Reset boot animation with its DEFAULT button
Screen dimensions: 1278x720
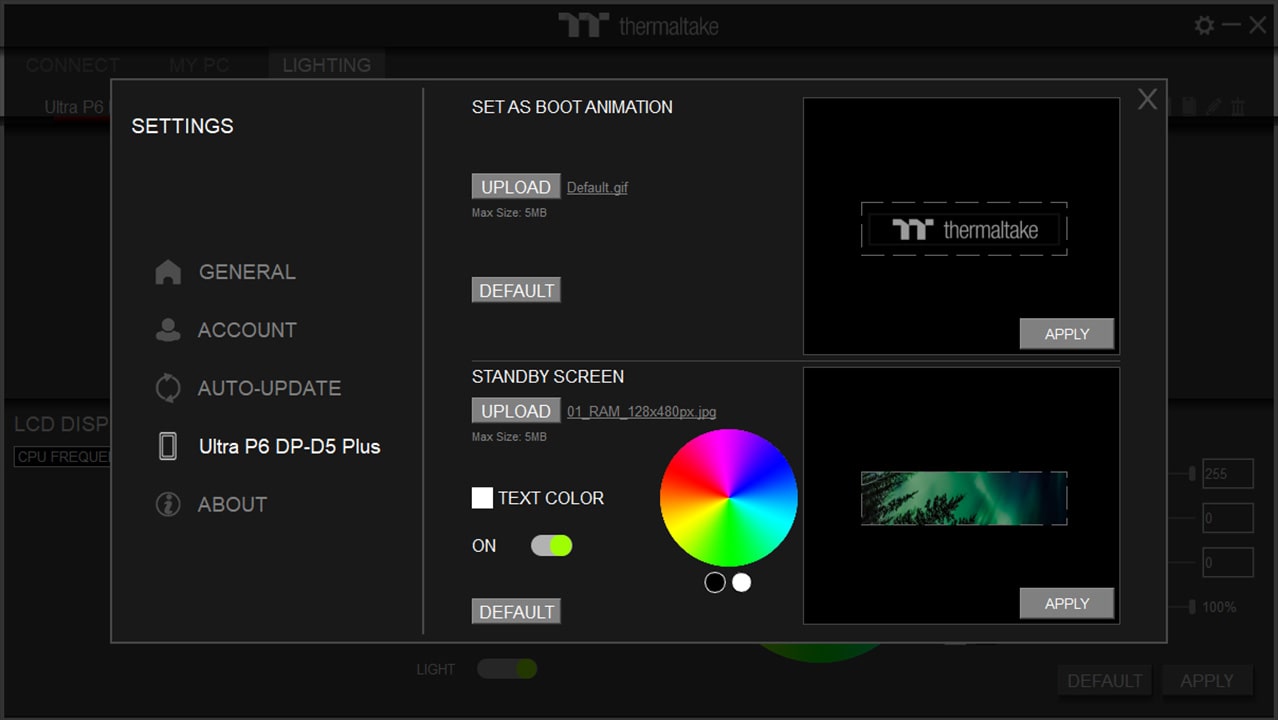516,290
